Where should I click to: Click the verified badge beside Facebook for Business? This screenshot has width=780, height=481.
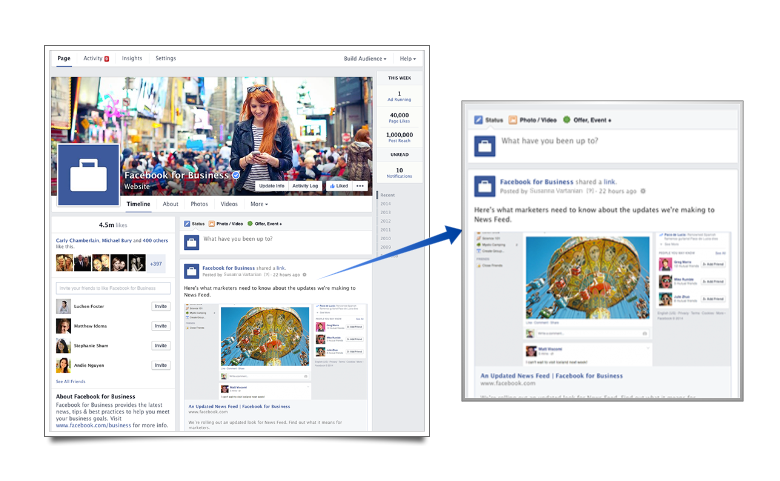(x=236, y=175)
